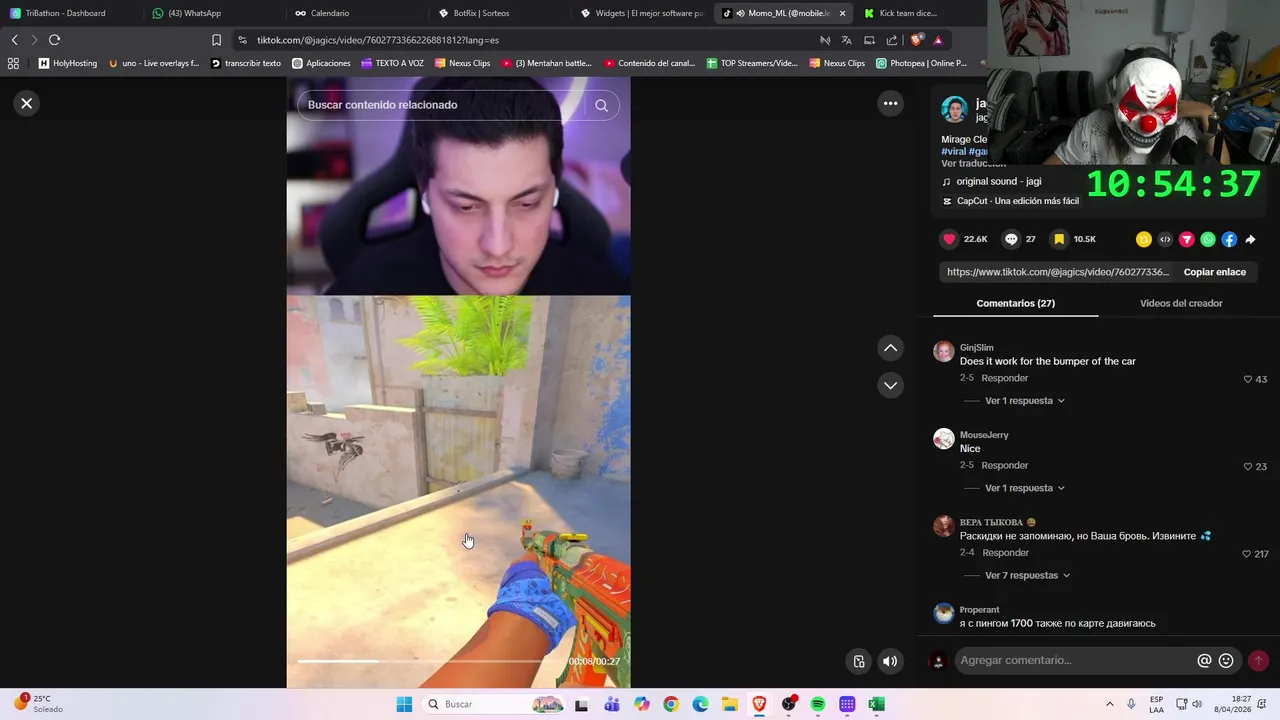Reply to GinjSlim's comment

coord(1005,378)
